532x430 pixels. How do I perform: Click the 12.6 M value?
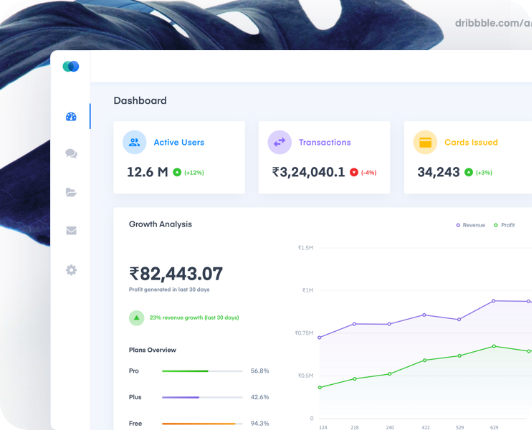[x=147, y=172]
